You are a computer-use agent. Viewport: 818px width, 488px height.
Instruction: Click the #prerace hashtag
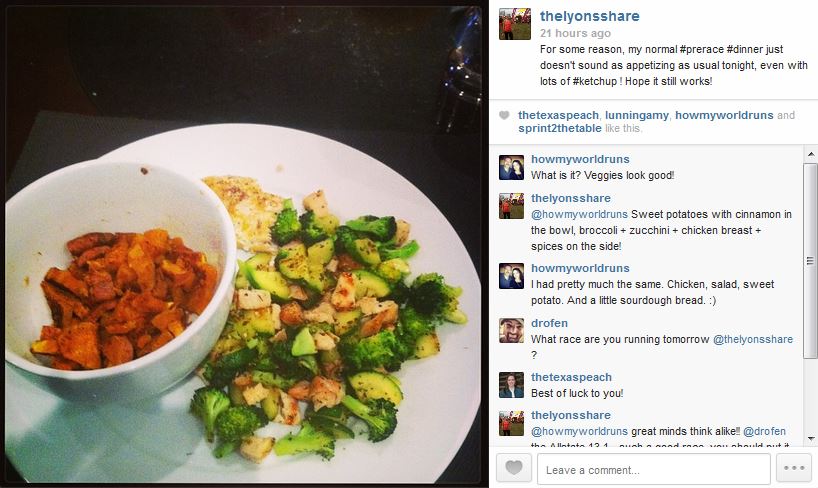[701, 50]
